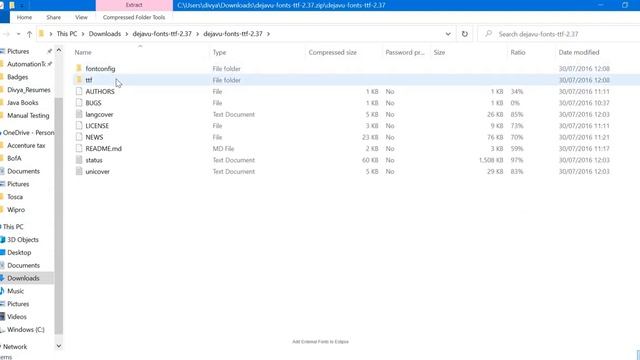Click the folder icon in the address bar

[x=41, y=34]
